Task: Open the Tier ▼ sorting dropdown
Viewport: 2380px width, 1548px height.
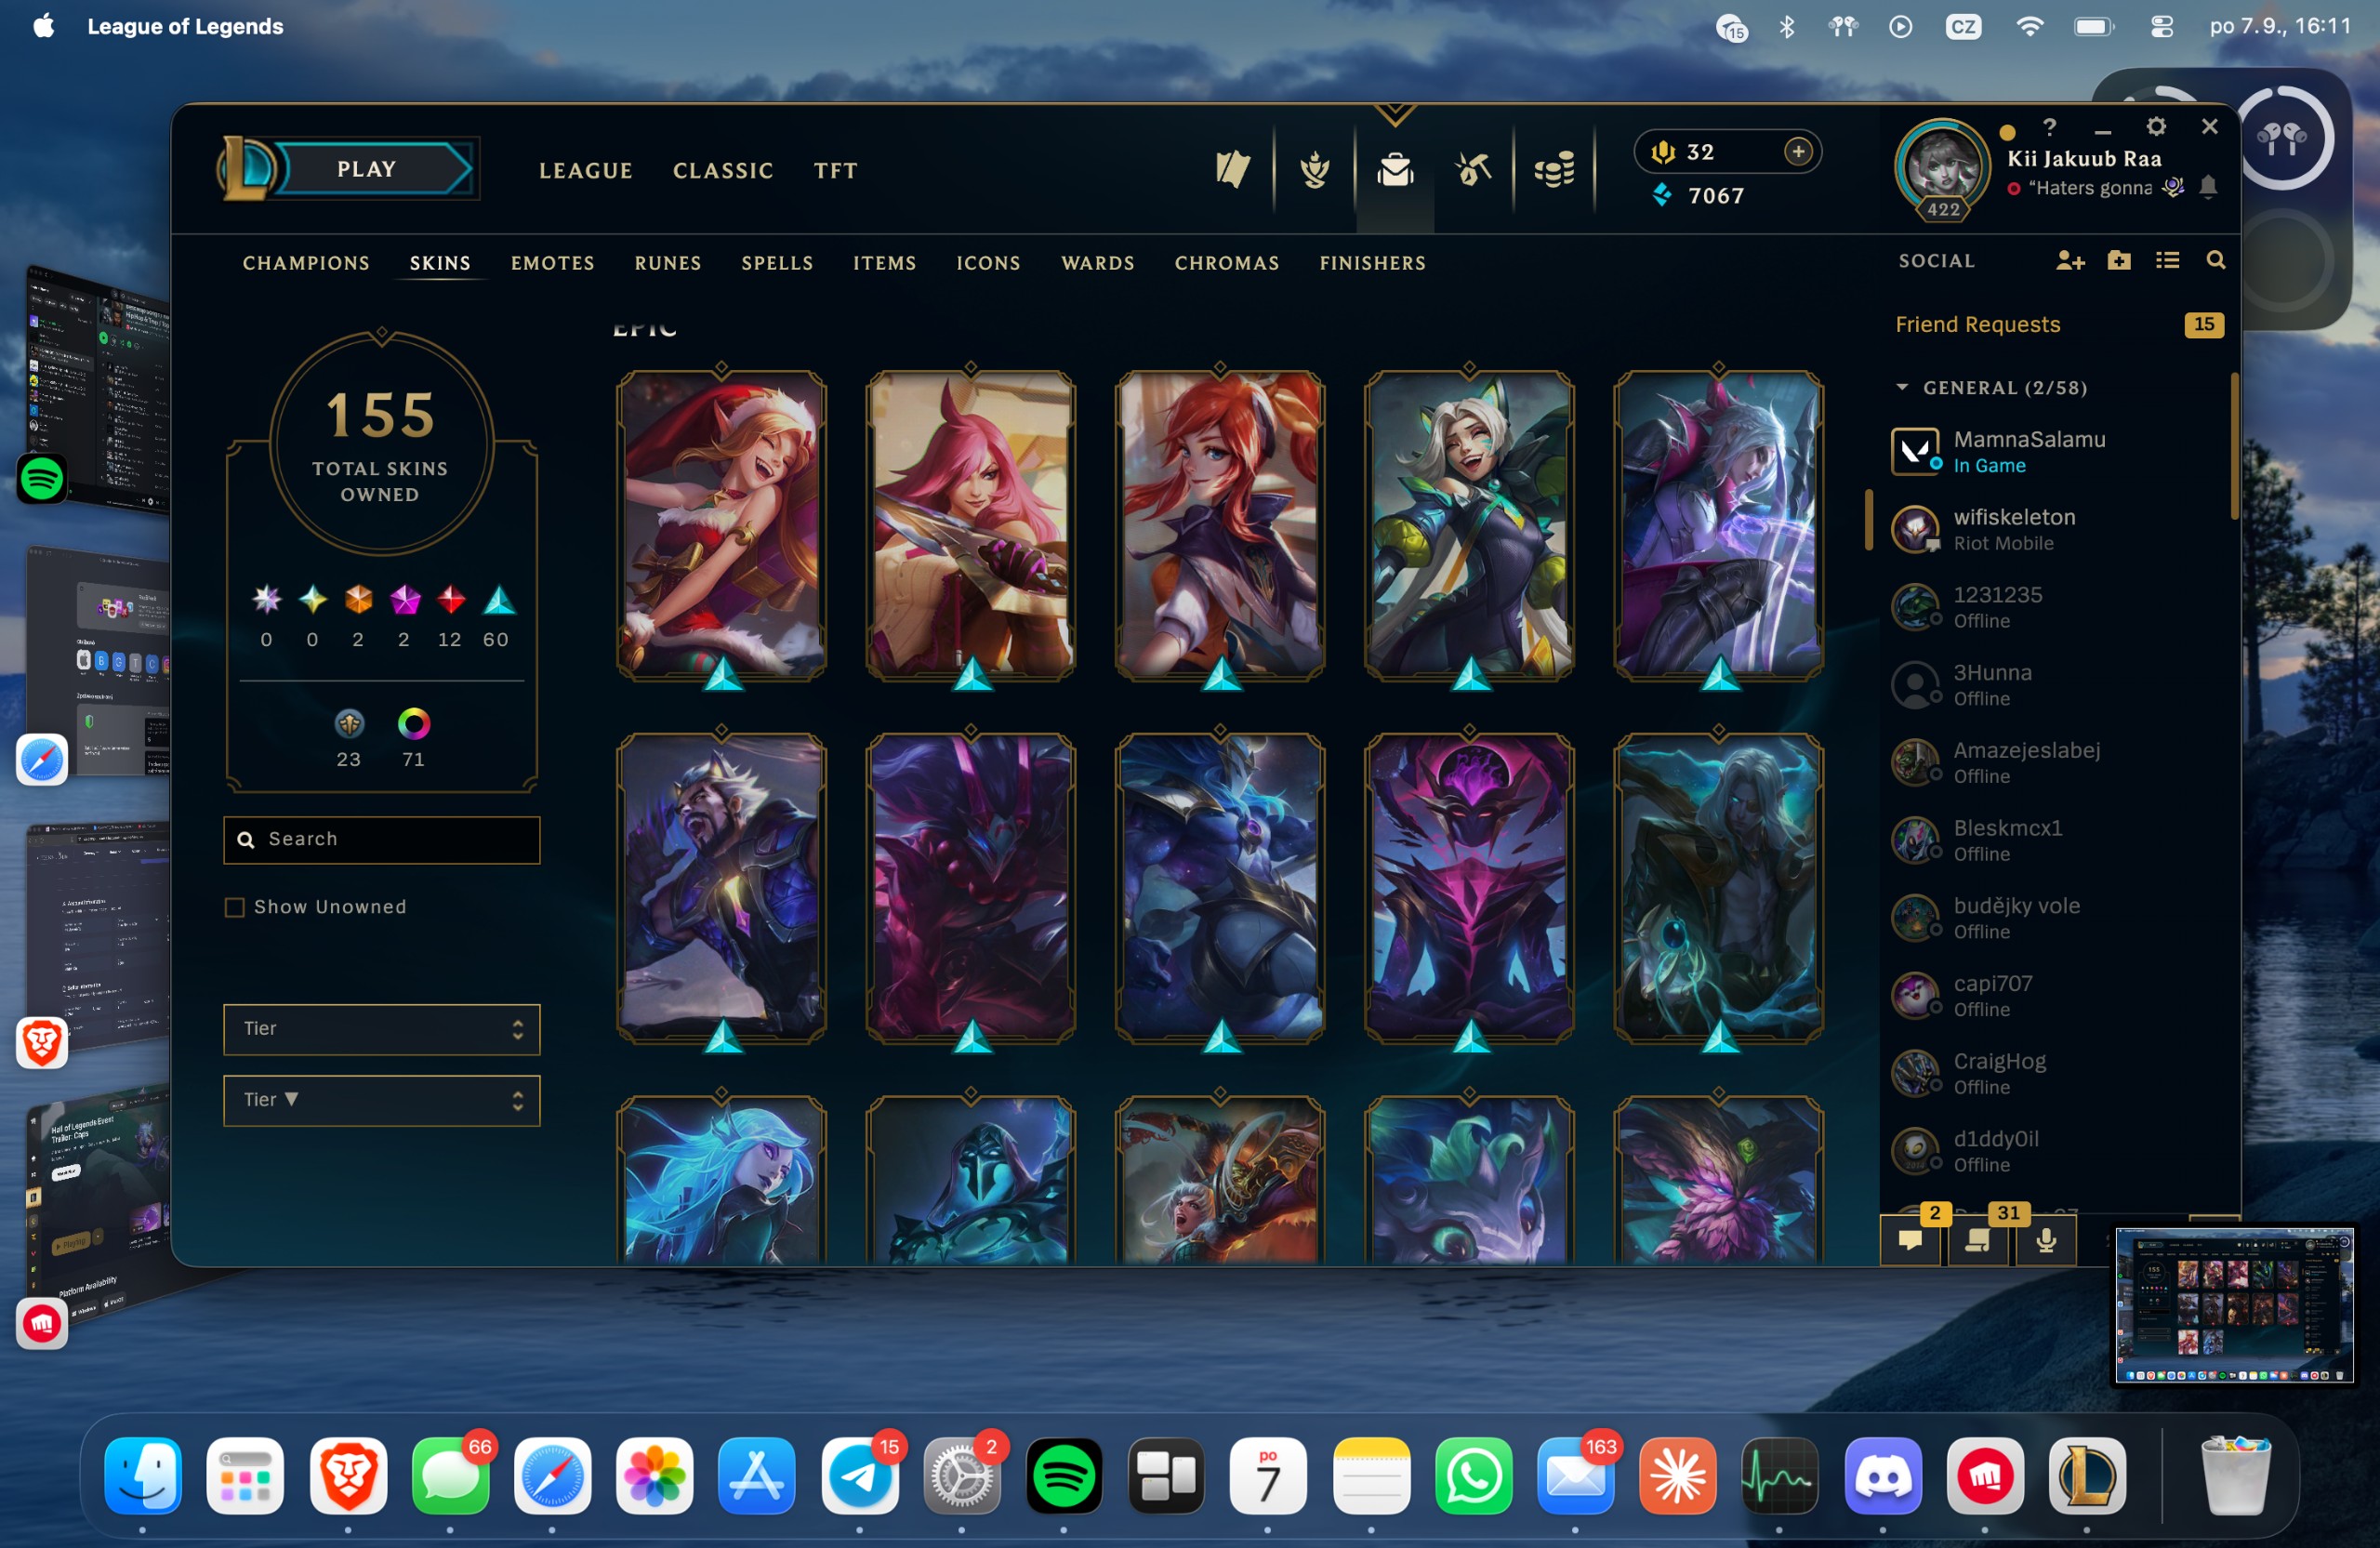Action: 381,1100
